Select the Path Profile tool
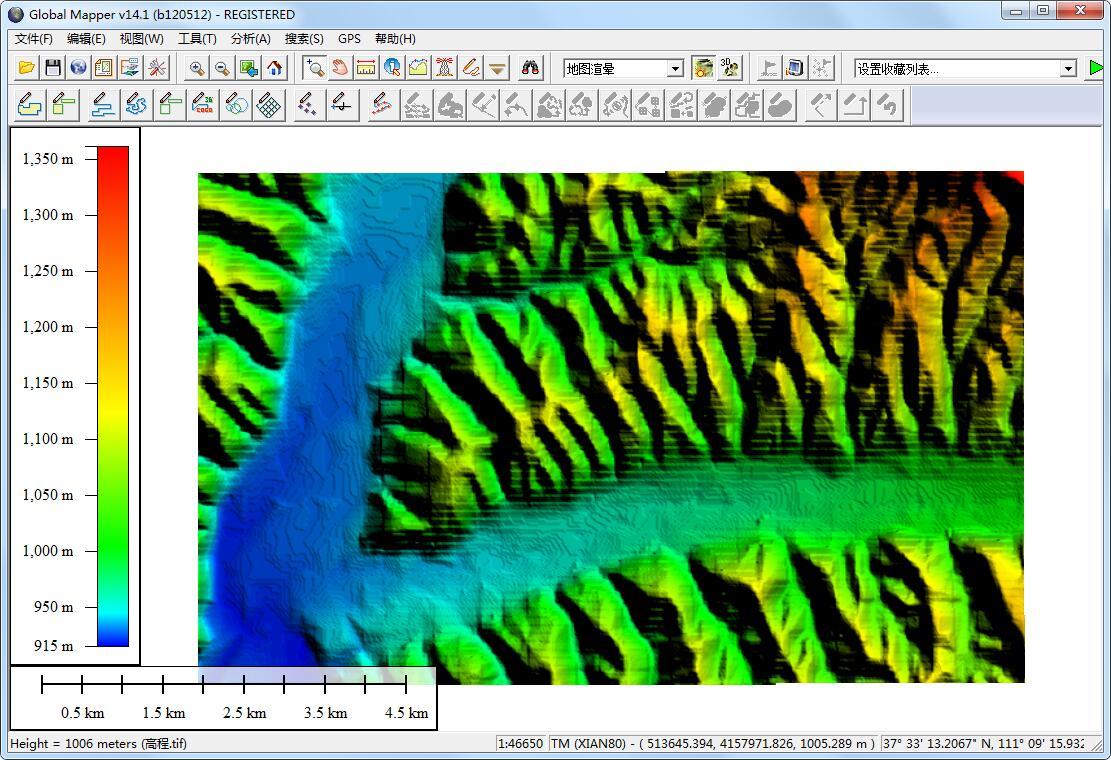The width and height of the screenshot is (1111, 760). (x=419, y=68)
